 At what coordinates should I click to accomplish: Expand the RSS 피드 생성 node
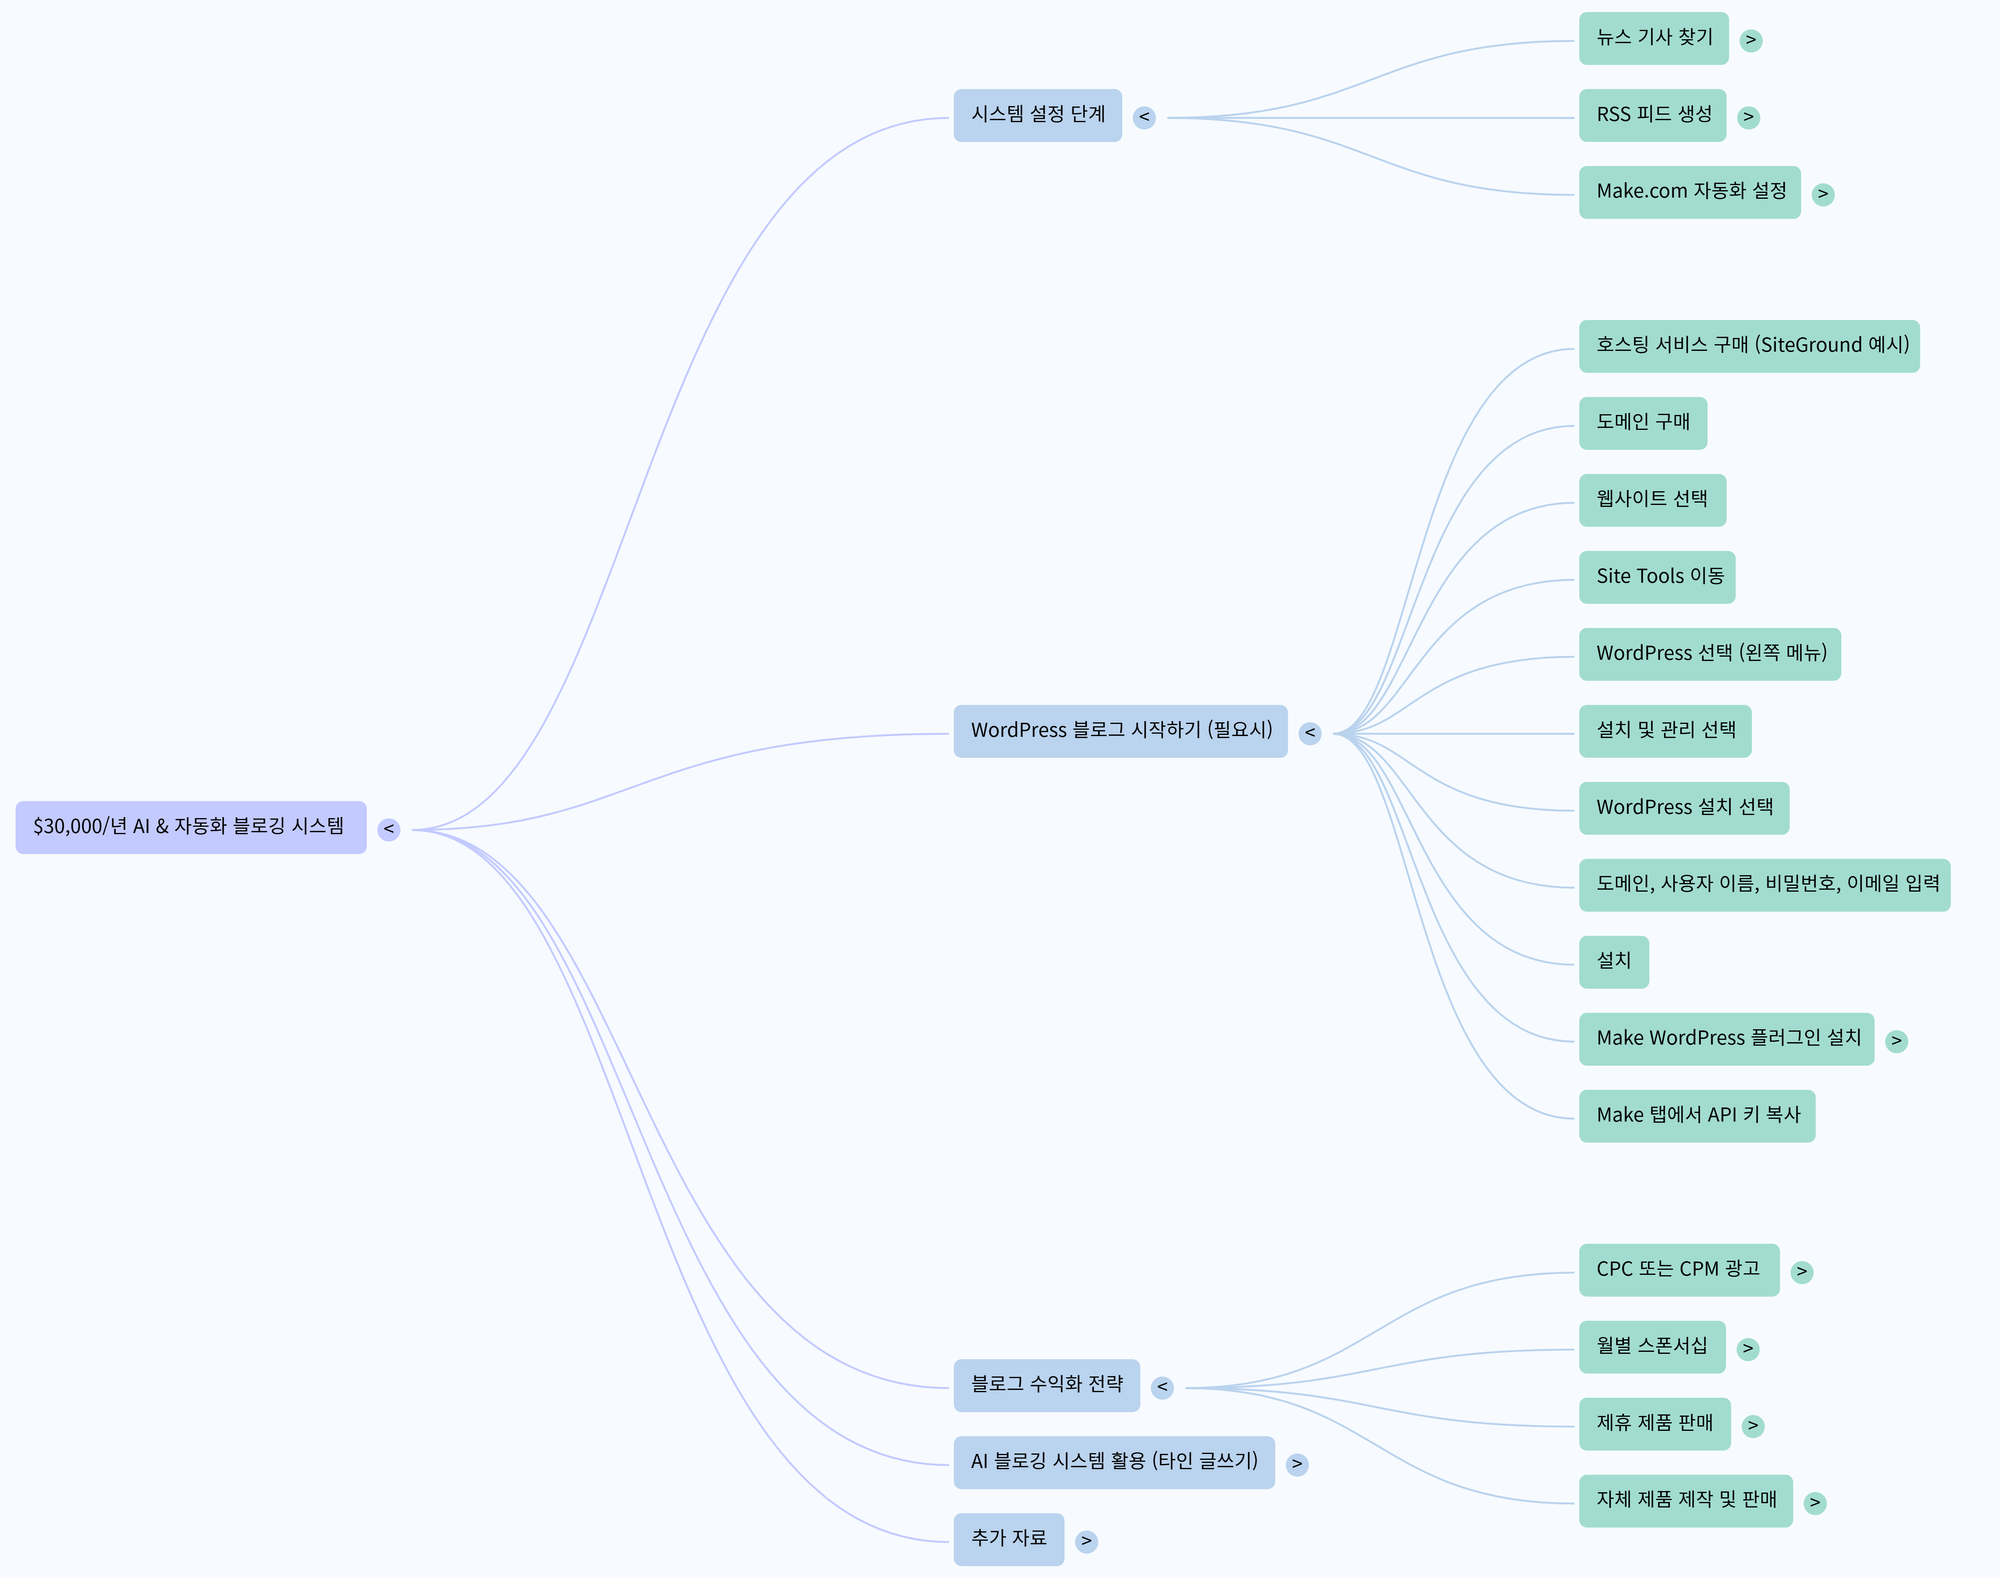[1748, 117]
